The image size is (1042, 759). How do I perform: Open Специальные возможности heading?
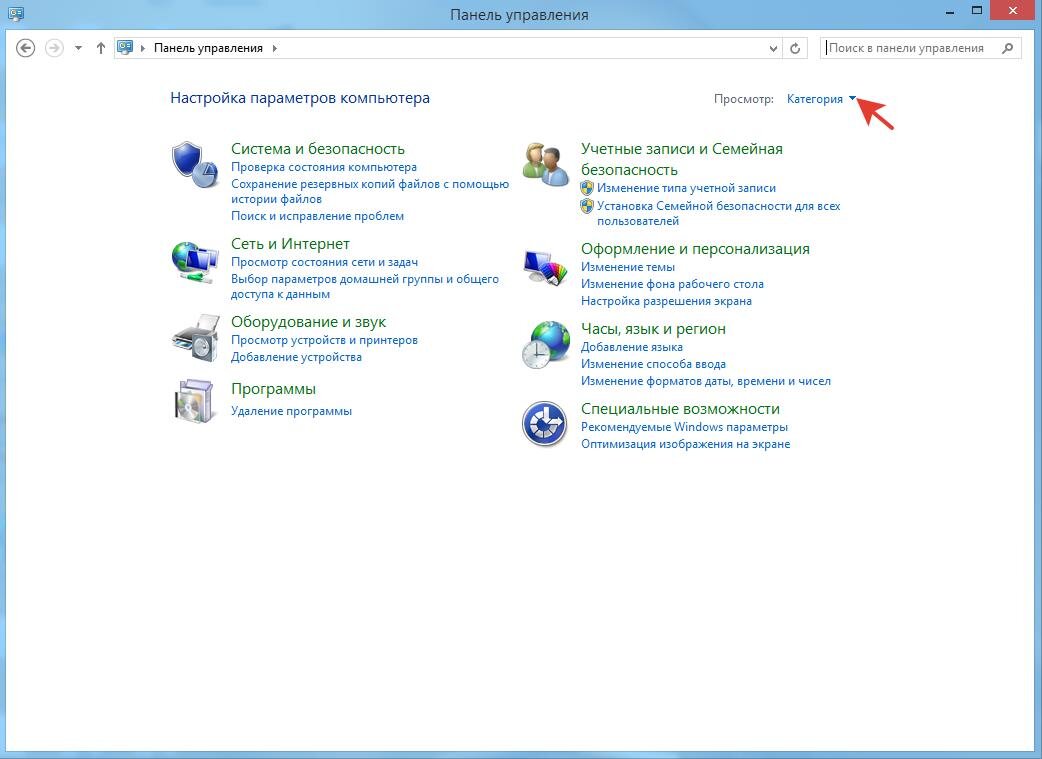[680, 409]
